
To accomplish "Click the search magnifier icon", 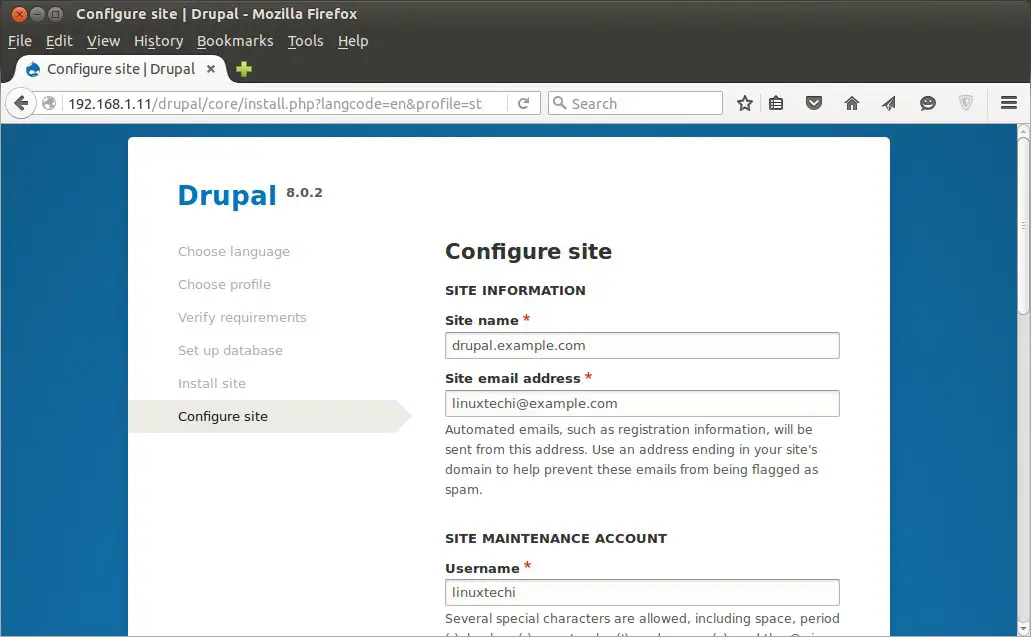I will pos(560,103).
